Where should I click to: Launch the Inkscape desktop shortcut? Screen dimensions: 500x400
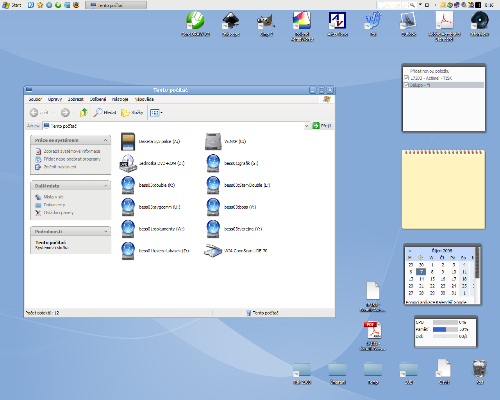pos(231,21)
